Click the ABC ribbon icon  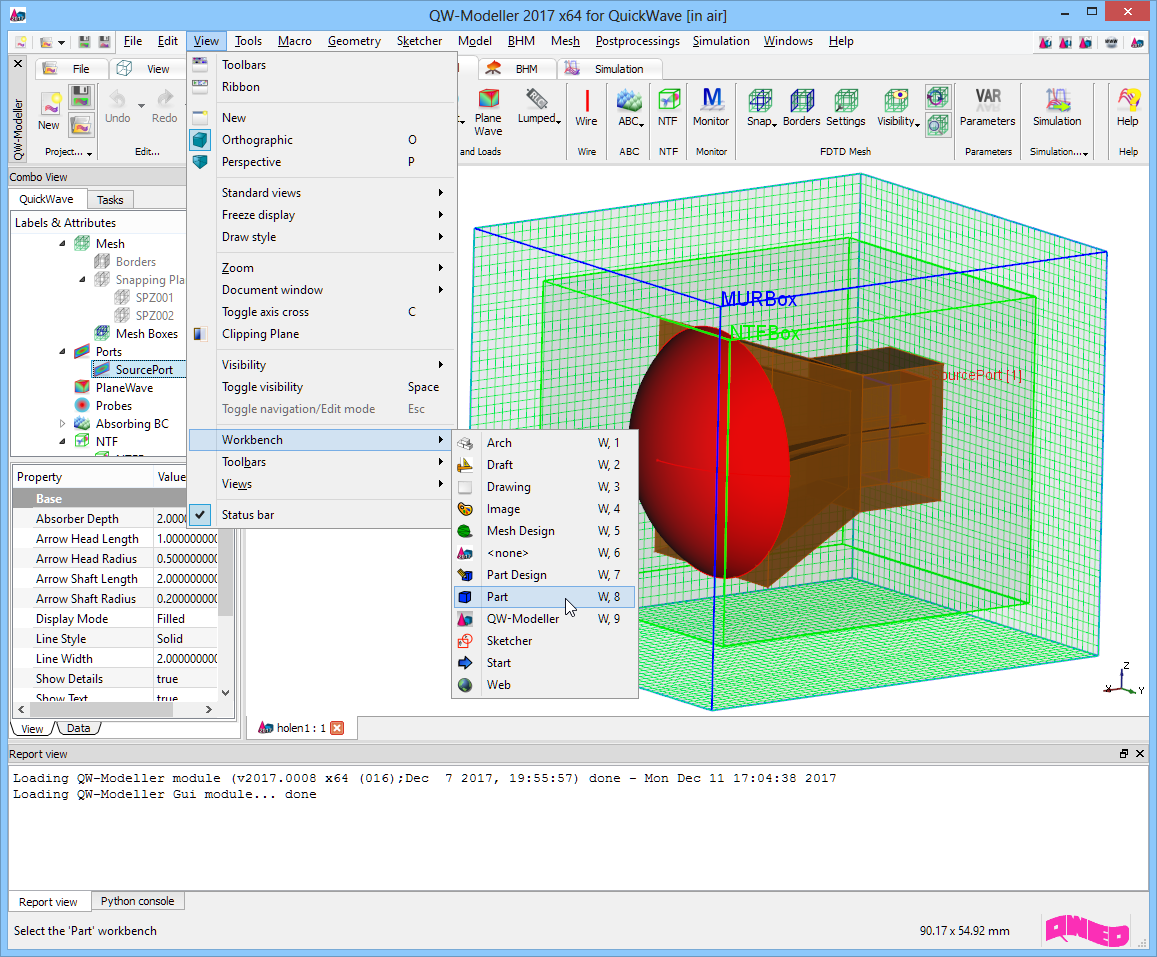pos(629,108)
